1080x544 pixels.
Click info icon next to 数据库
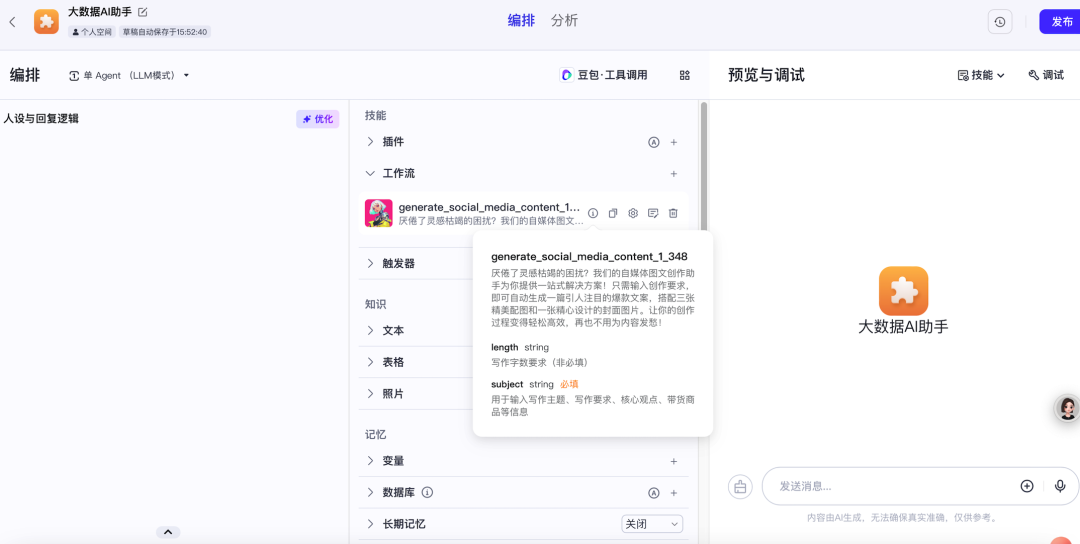[x=427, y=492]
